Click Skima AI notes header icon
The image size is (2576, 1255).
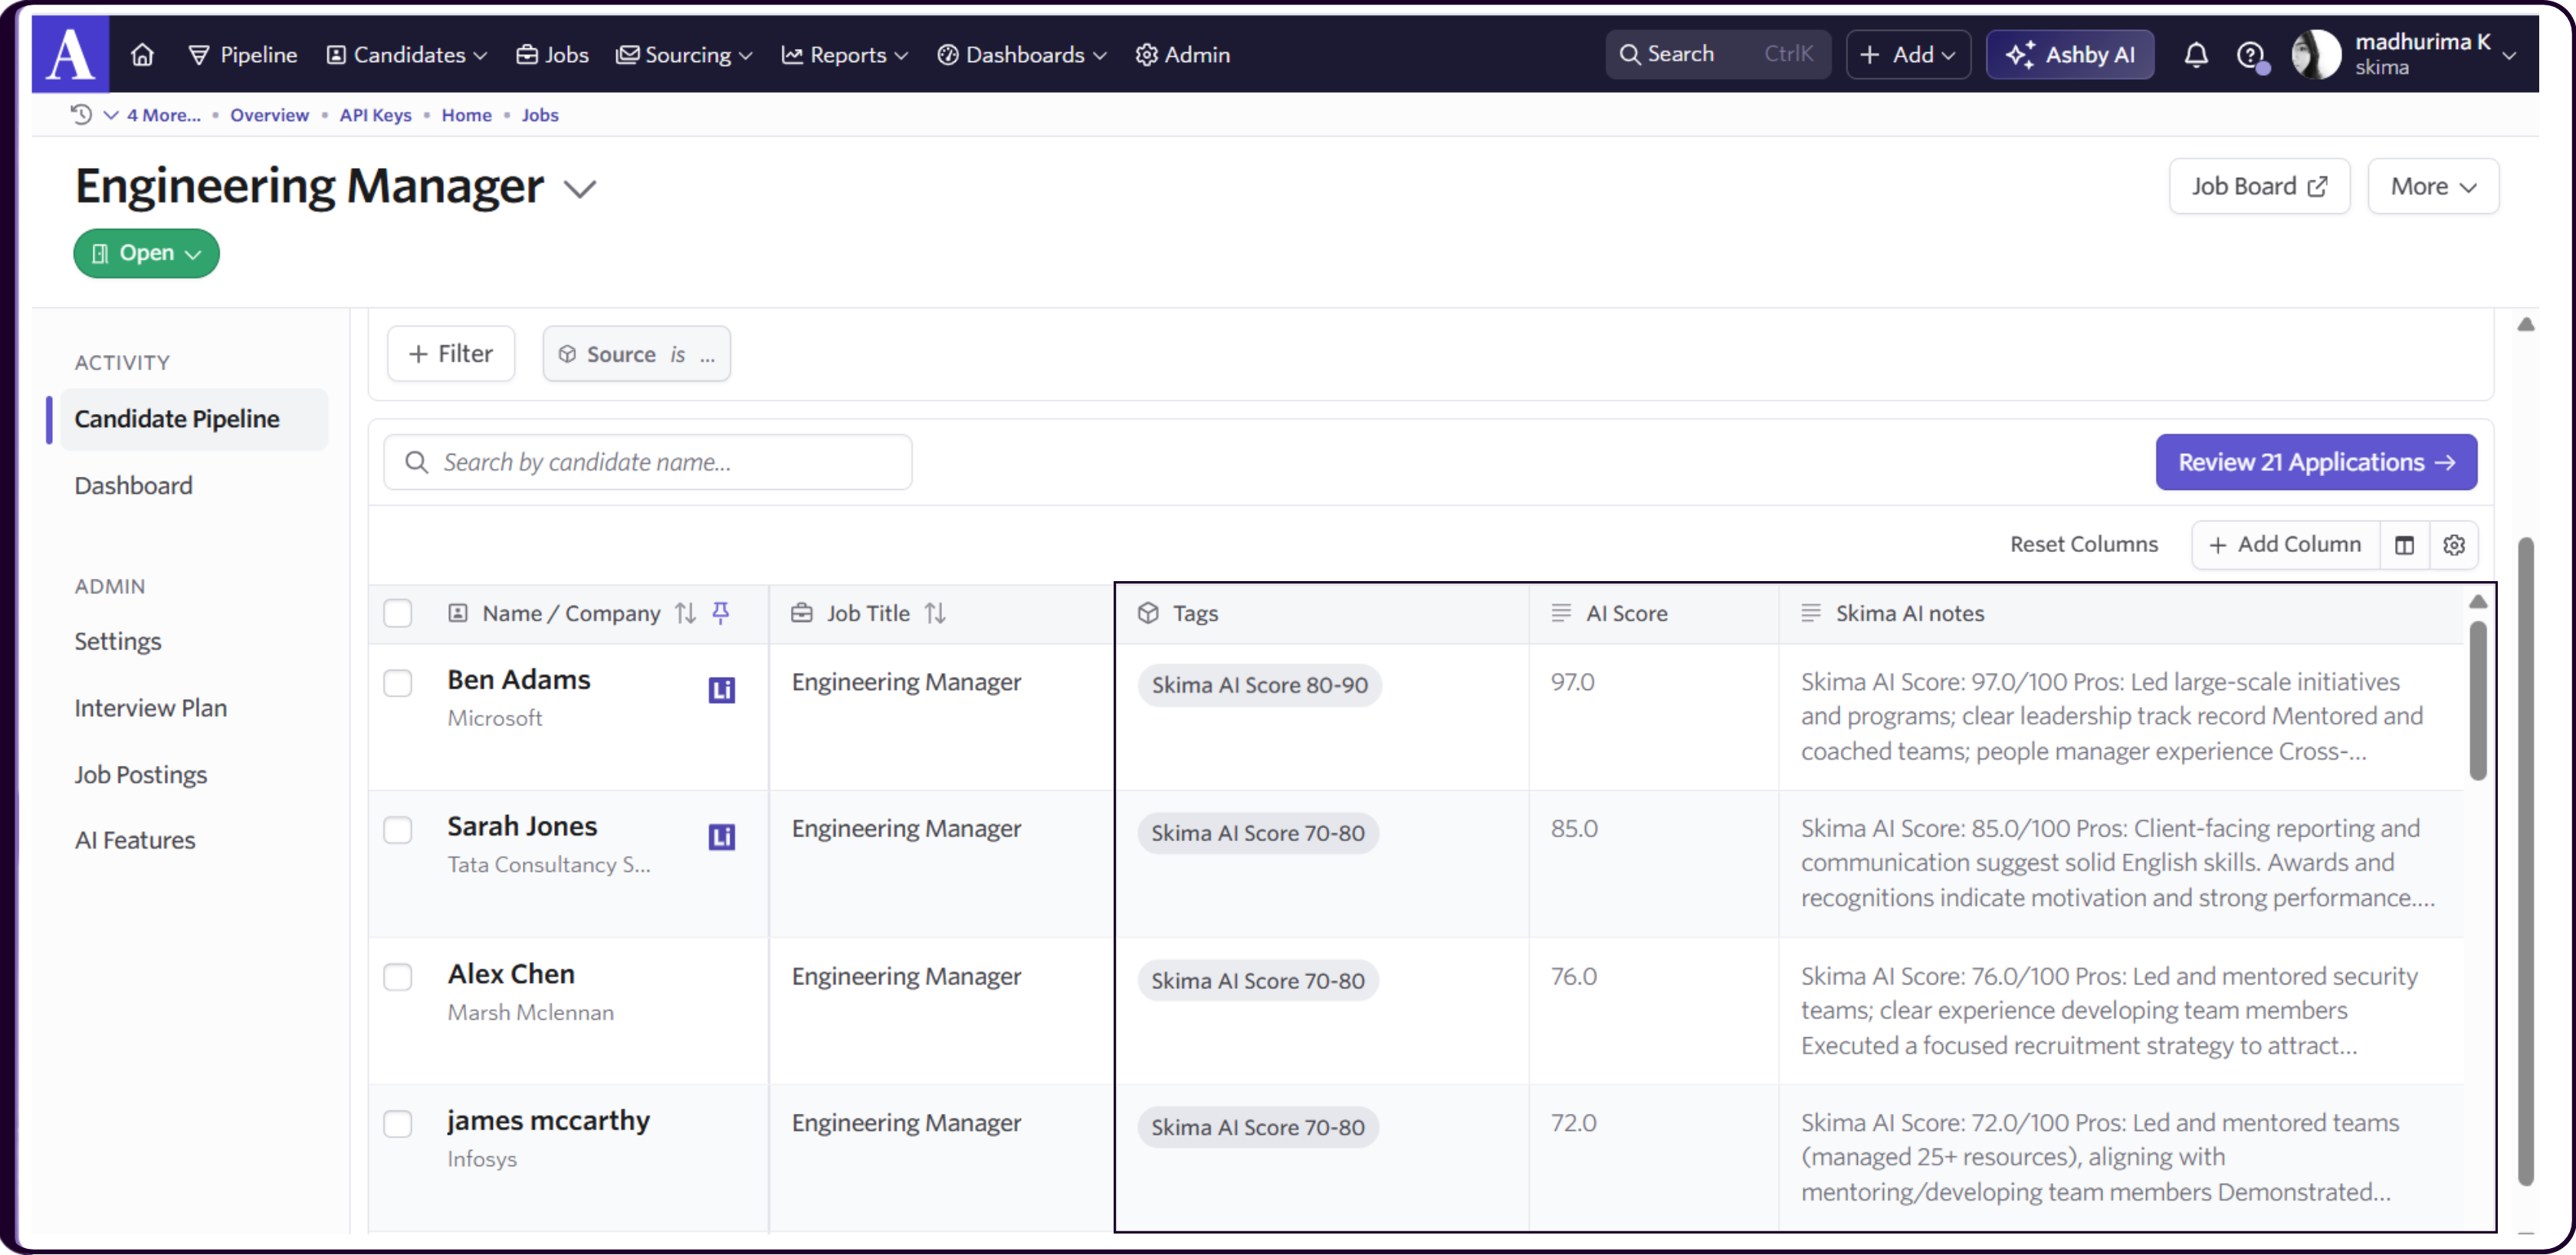coord(1810,613)
